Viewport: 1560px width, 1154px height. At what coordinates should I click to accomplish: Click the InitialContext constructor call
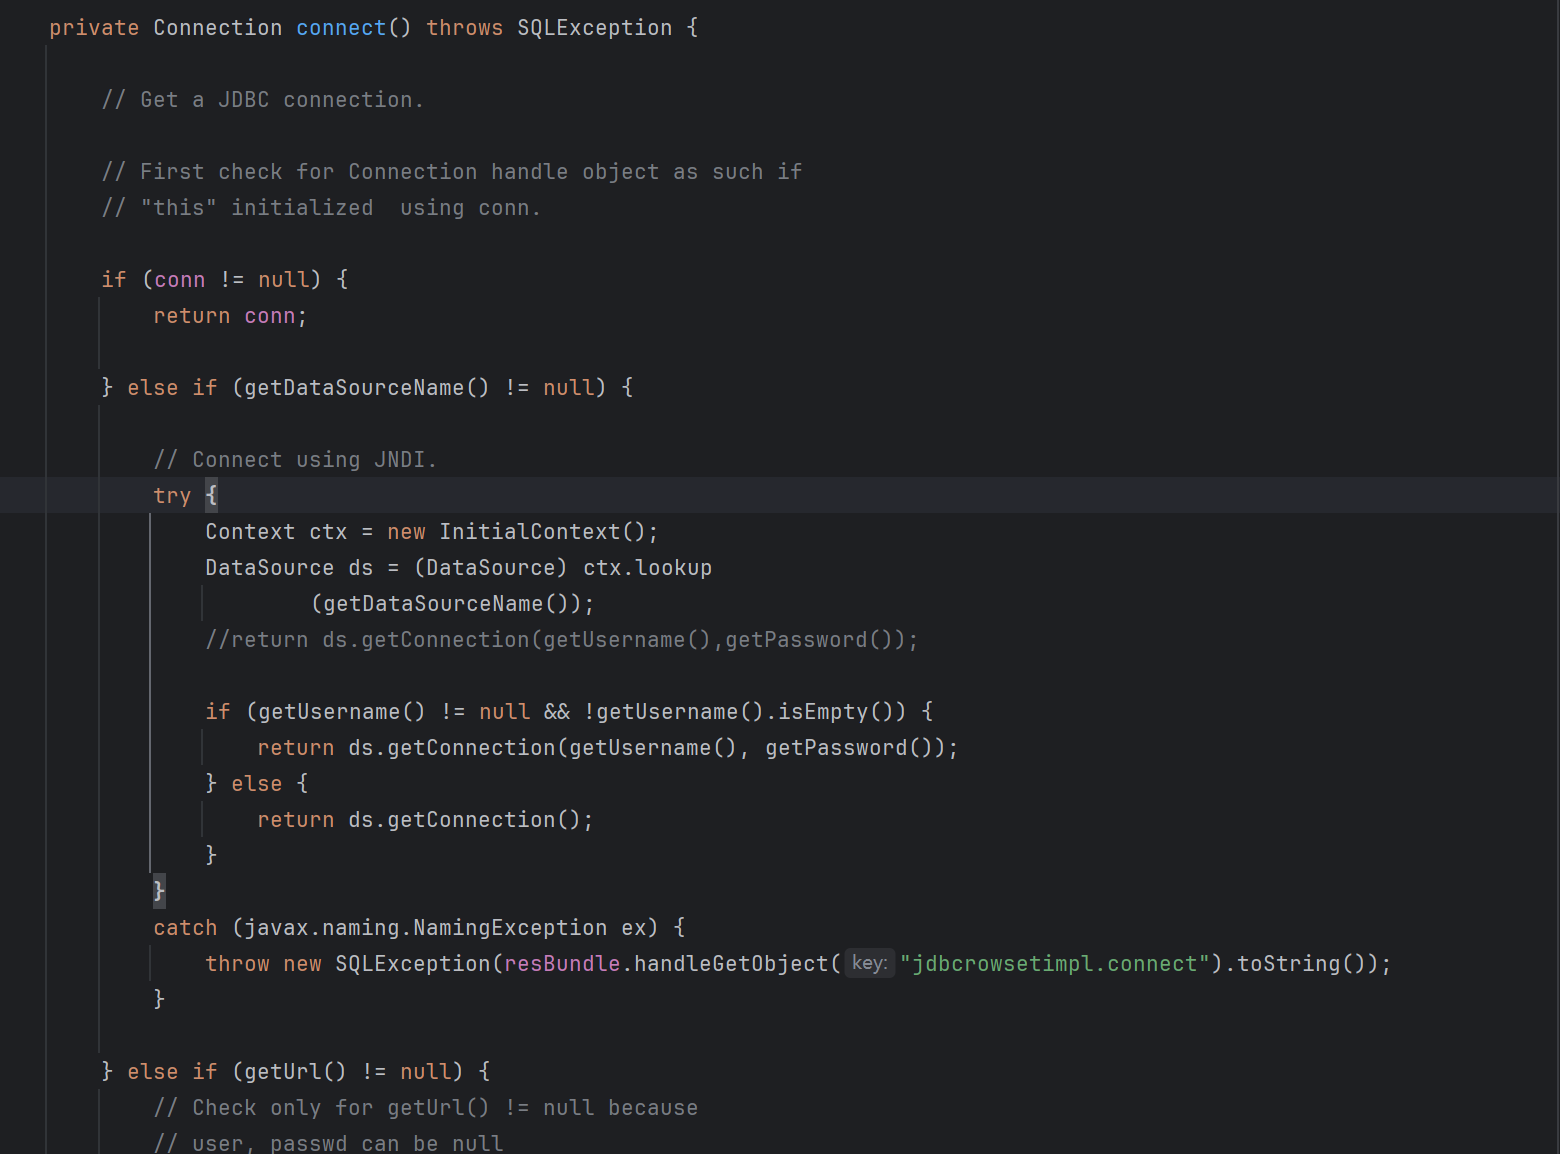(x=530, y=532)
